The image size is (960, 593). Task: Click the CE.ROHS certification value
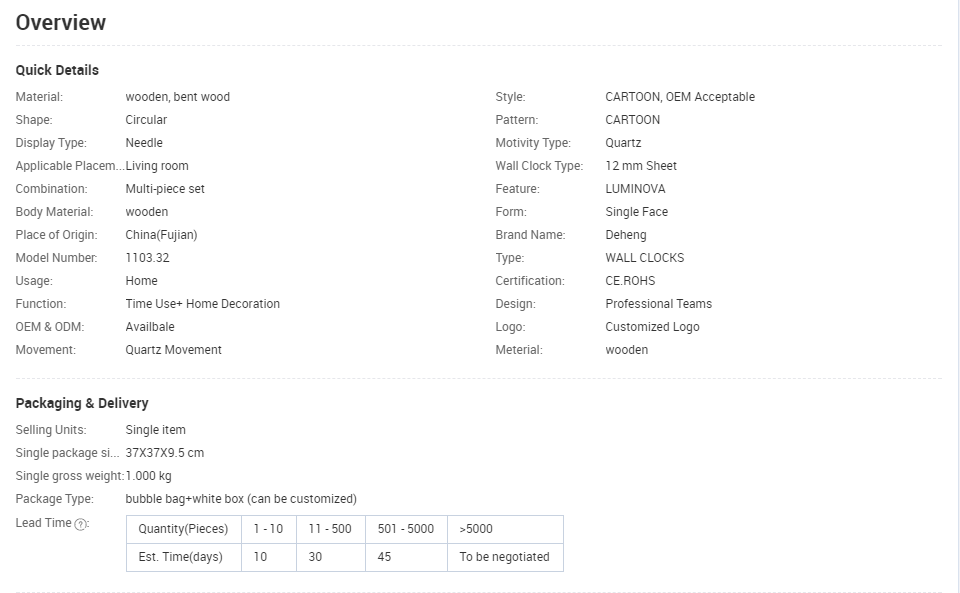[630, 281]
